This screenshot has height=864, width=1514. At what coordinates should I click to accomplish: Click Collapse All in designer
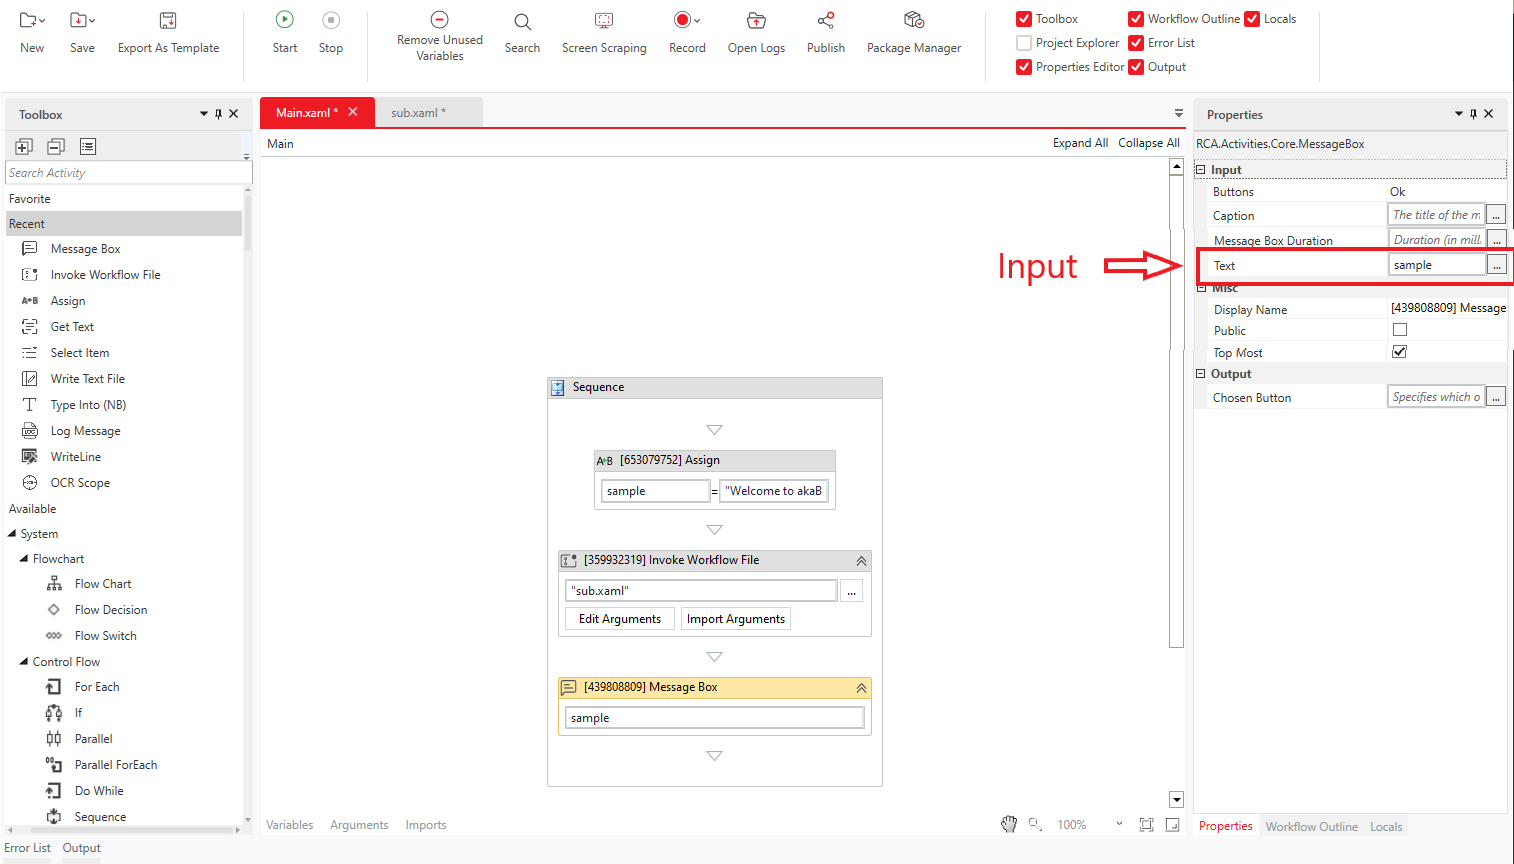coord(1149,143)
